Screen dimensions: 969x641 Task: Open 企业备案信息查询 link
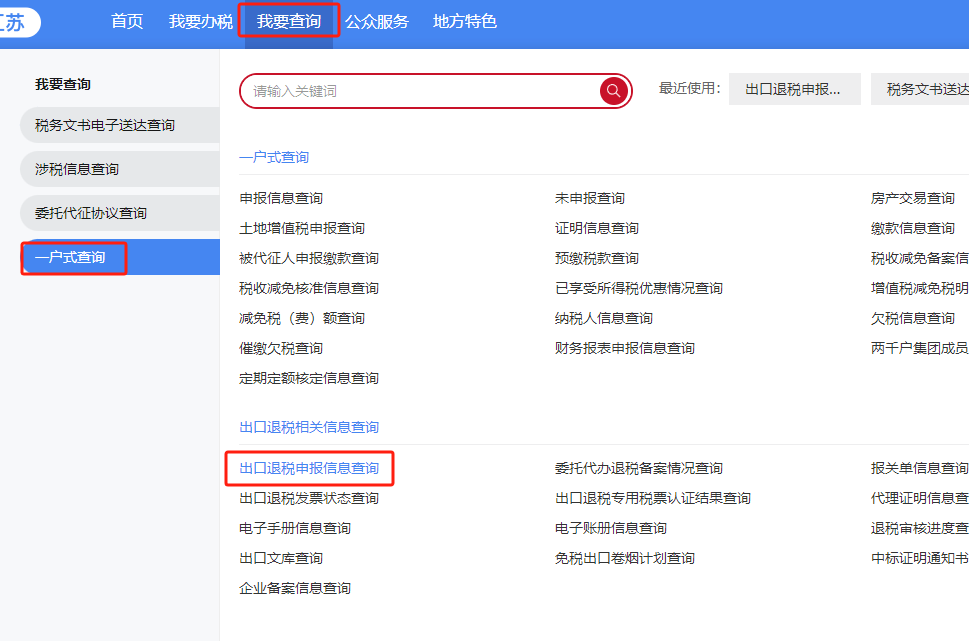[295, 588]
